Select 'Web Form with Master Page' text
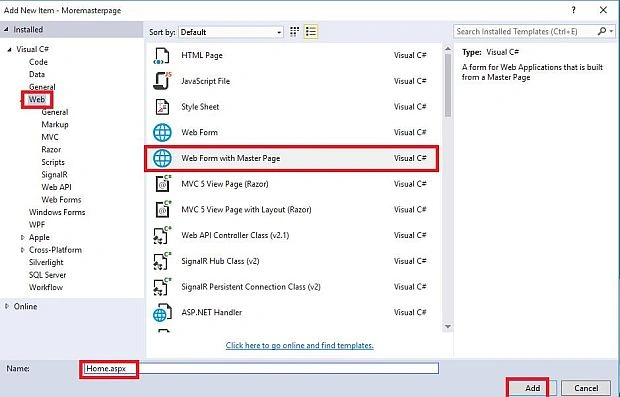This screenshot has height=397, width=620. click(231, 158)
